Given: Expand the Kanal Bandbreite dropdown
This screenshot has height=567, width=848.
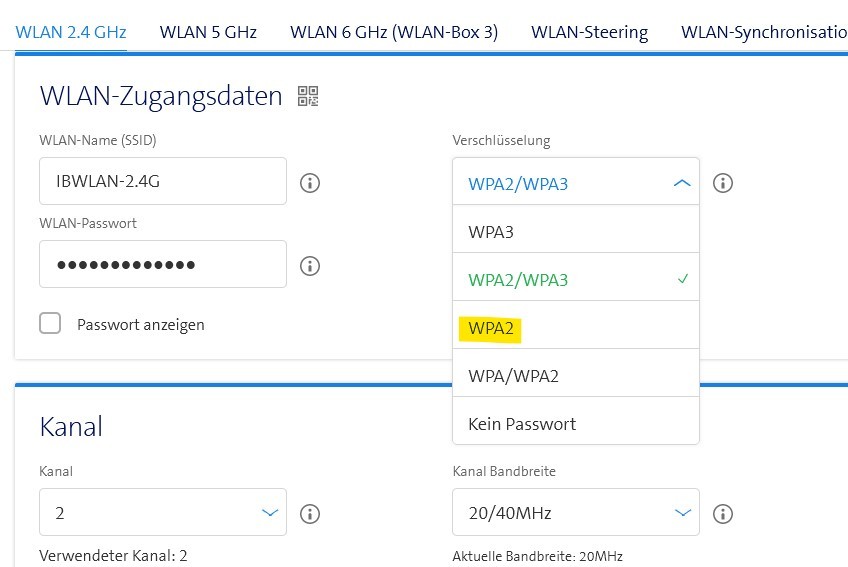Looking at the screenshot, I should click(575, 513).
